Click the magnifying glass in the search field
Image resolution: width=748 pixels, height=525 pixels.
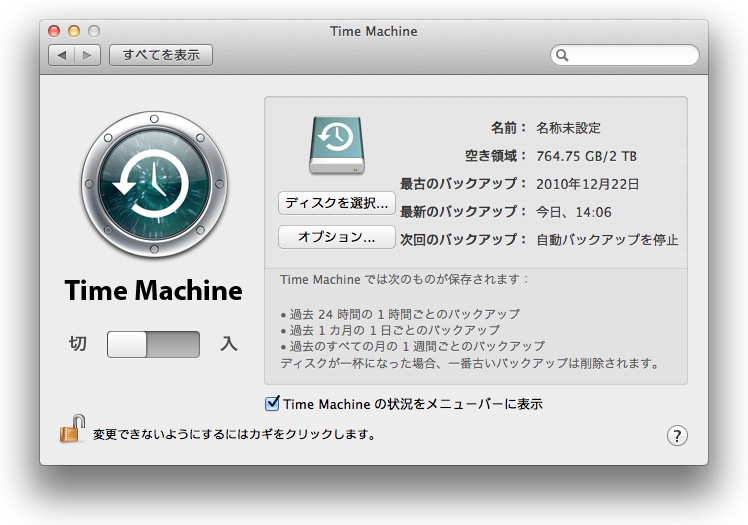[x=562, y=56]
